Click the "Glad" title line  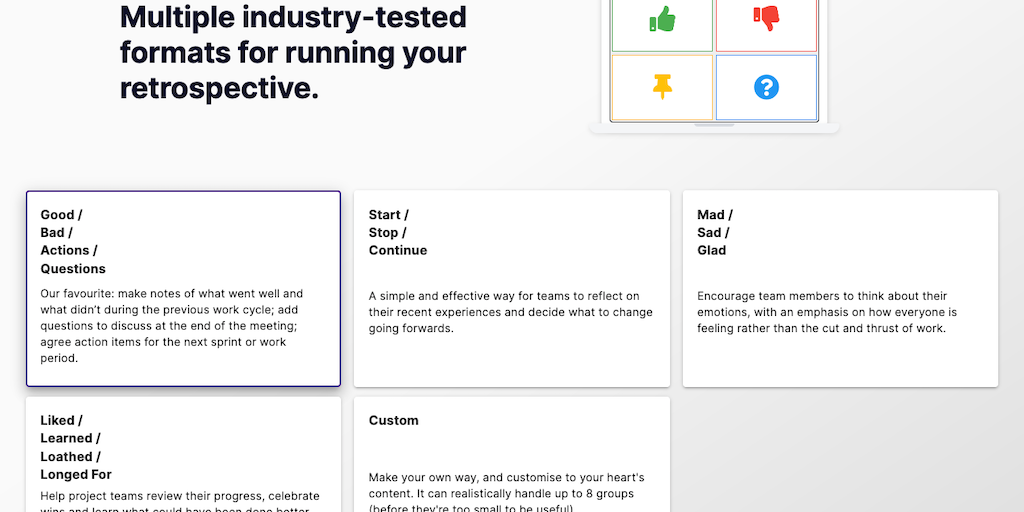pyautogui.click(x=712, y=251)
